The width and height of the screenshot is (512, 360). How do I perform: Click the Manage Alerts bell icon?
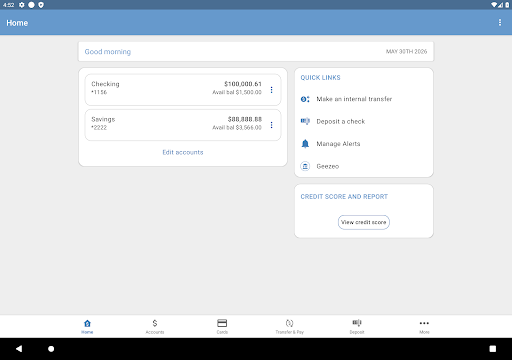click(x=305, y=144)
